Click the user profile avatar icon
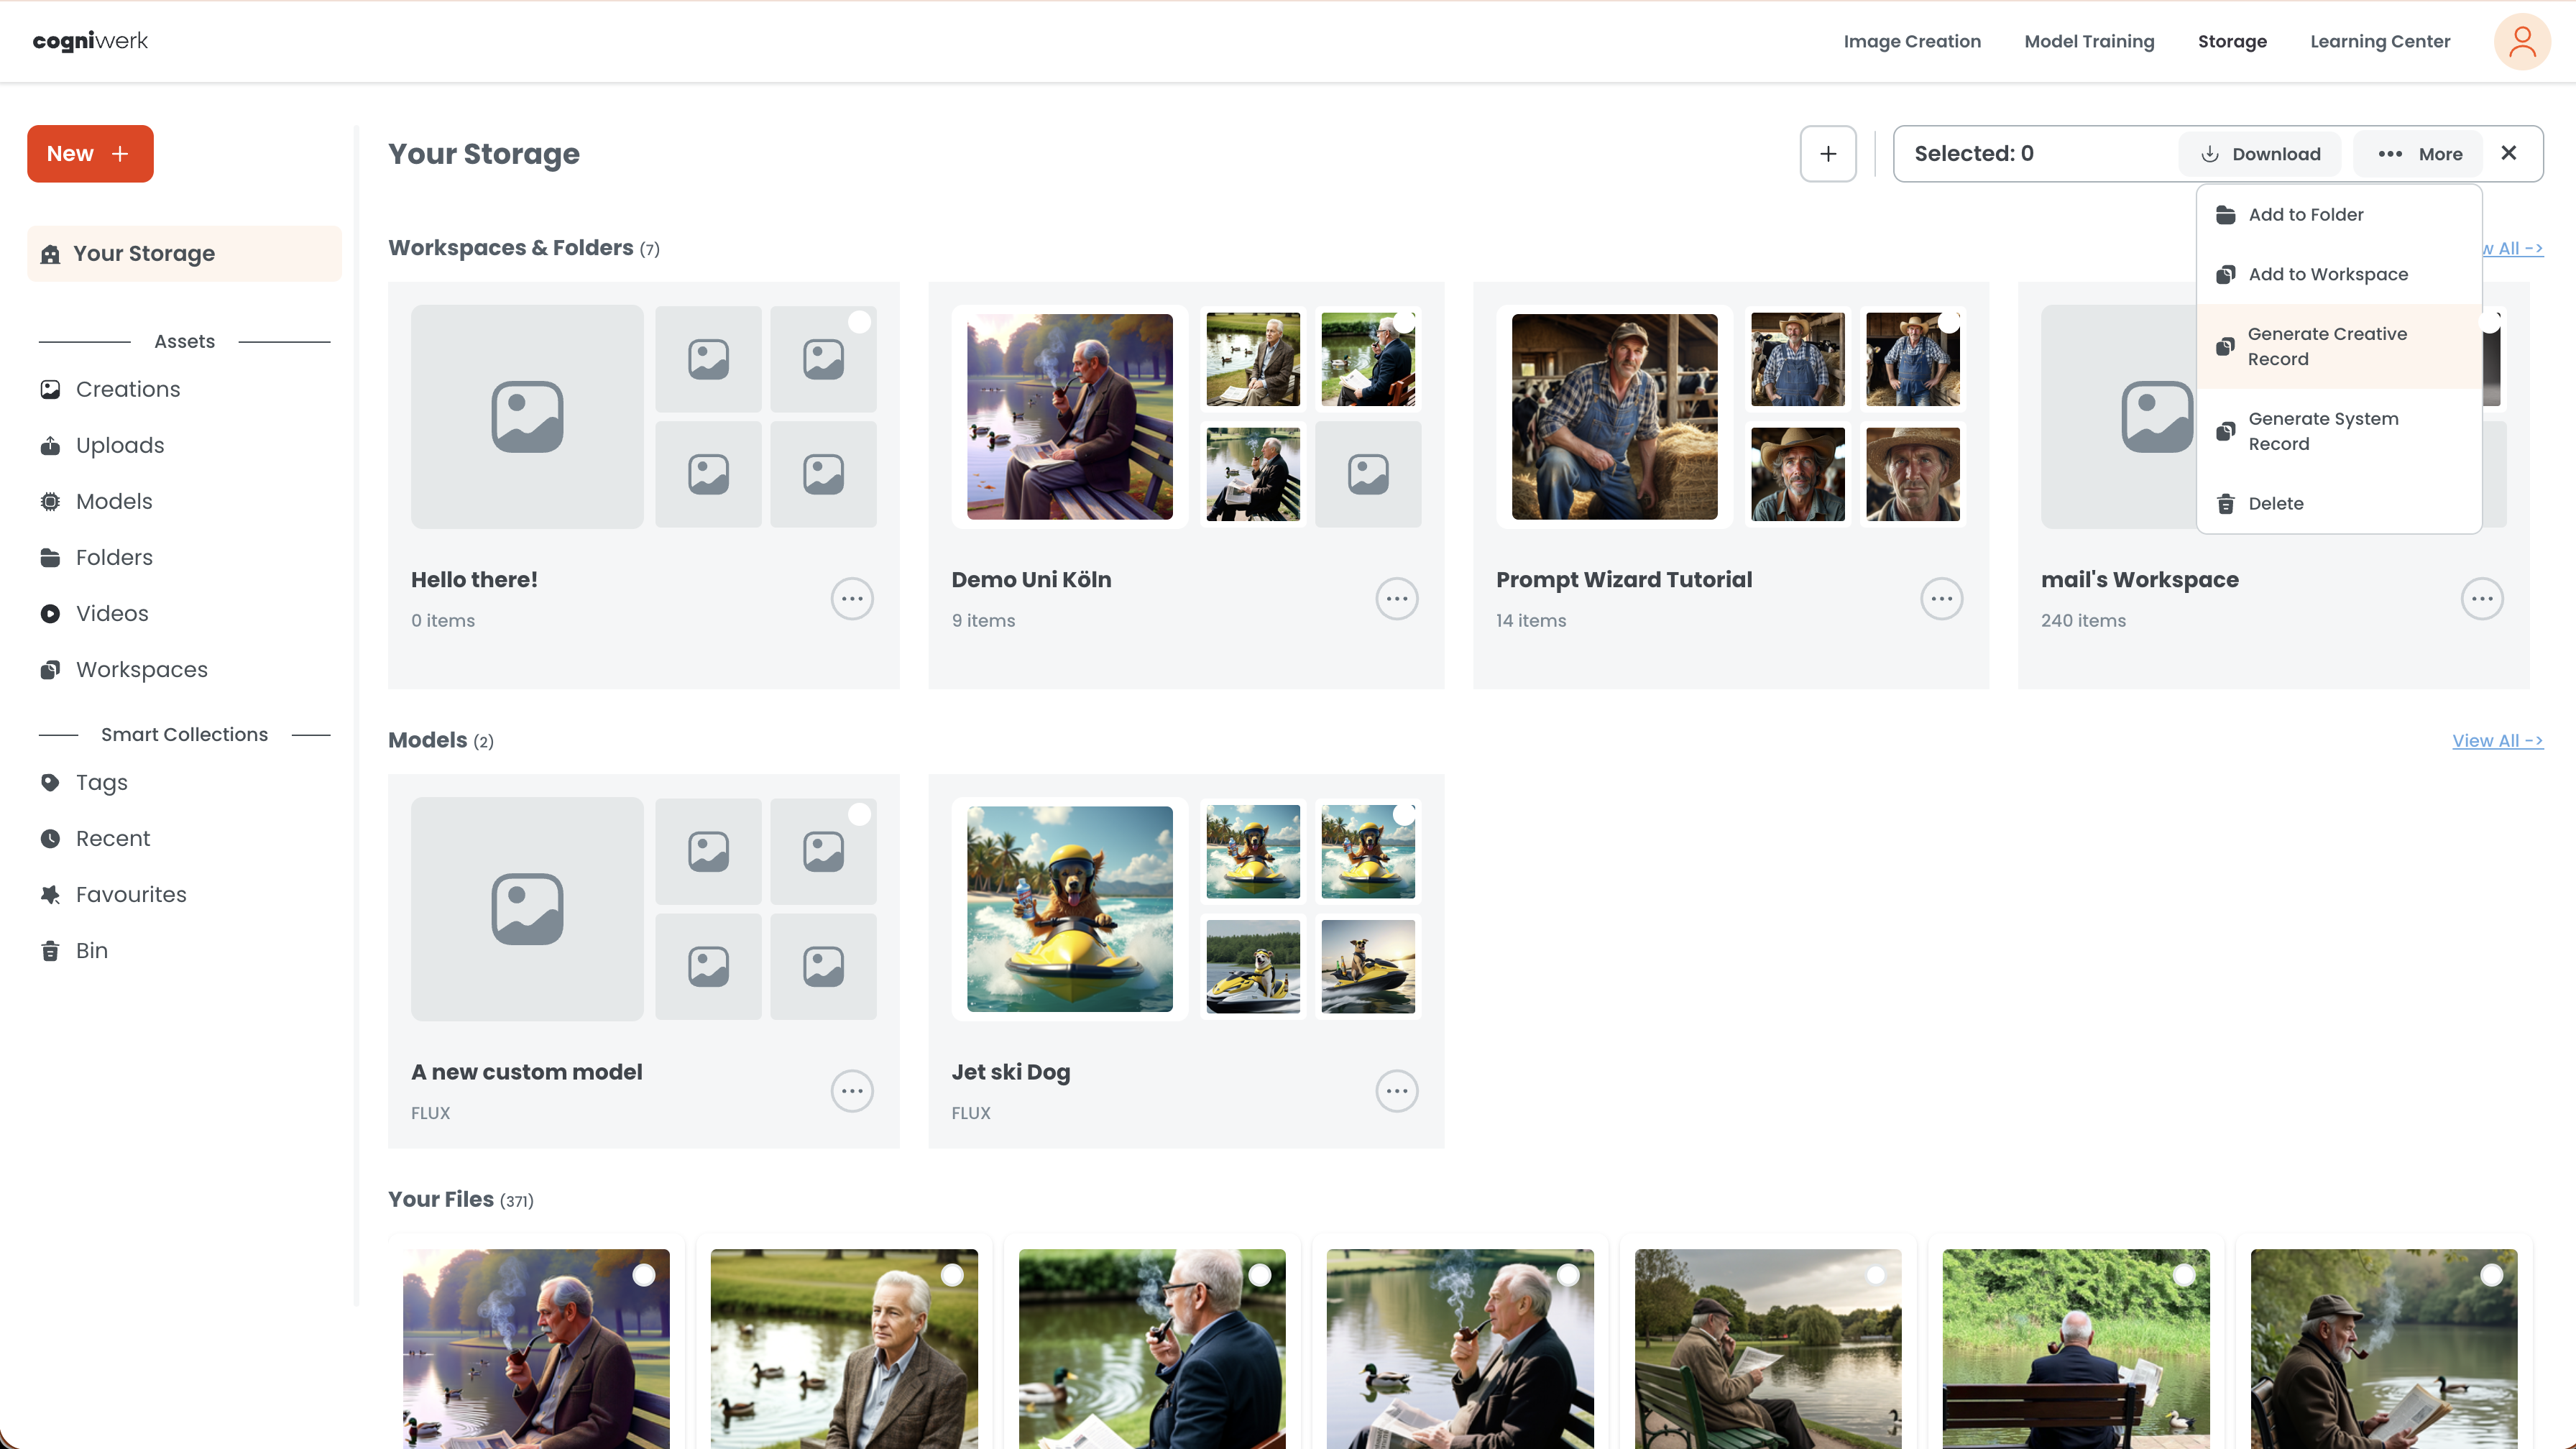2576x1449 pixels. (x=2521, y=41)
